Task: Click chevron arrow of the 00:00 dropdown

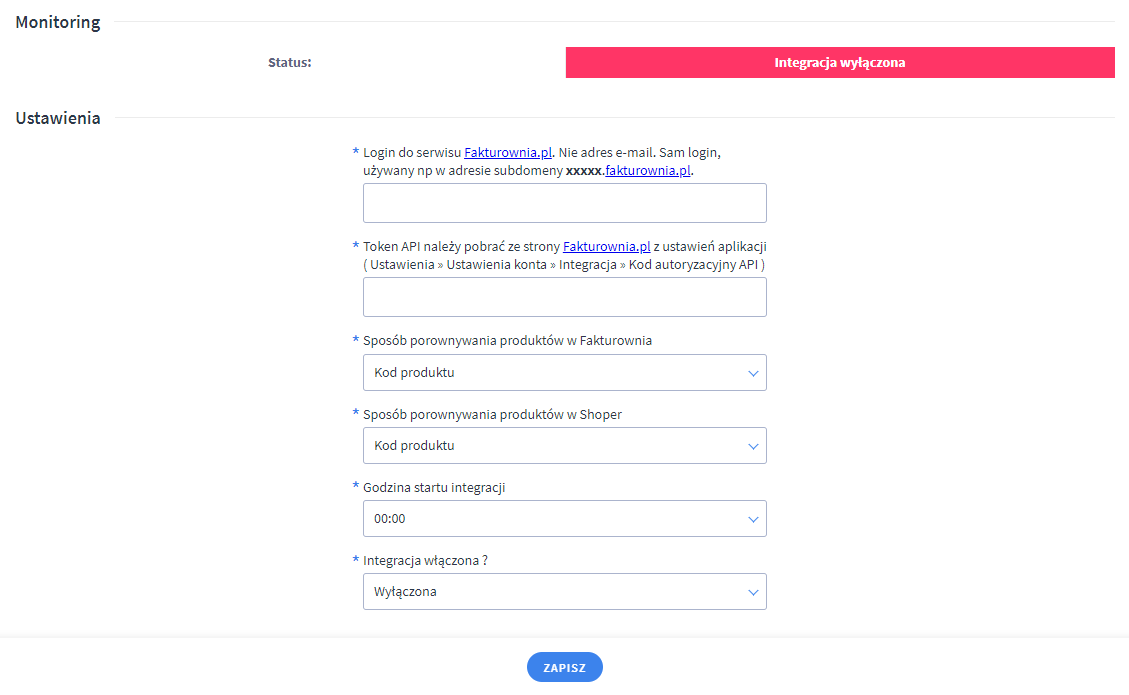Action: pyautogui.click(x=754, y=519)
